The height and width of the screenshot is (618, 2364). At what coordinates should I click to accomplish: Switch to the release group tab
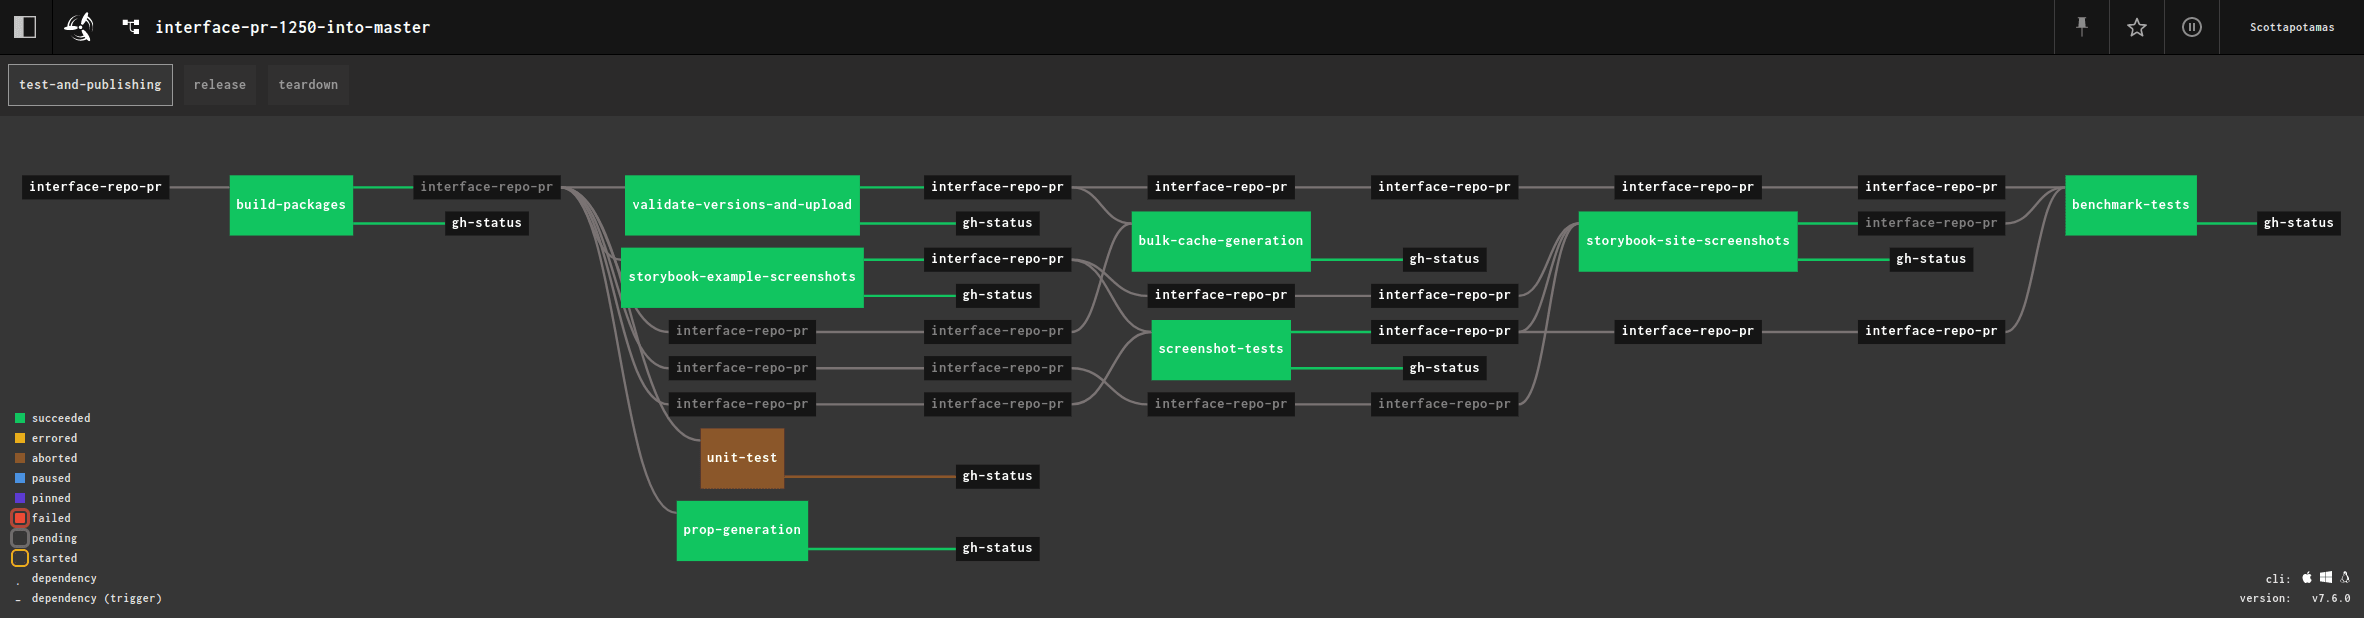pyautogui.click(x=219, y=85)
